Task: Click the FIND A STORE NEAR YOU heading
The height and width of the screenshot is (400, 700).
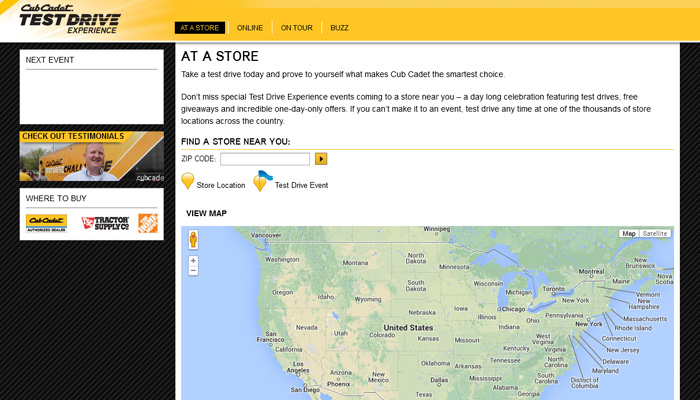Action: click(236, 142)
